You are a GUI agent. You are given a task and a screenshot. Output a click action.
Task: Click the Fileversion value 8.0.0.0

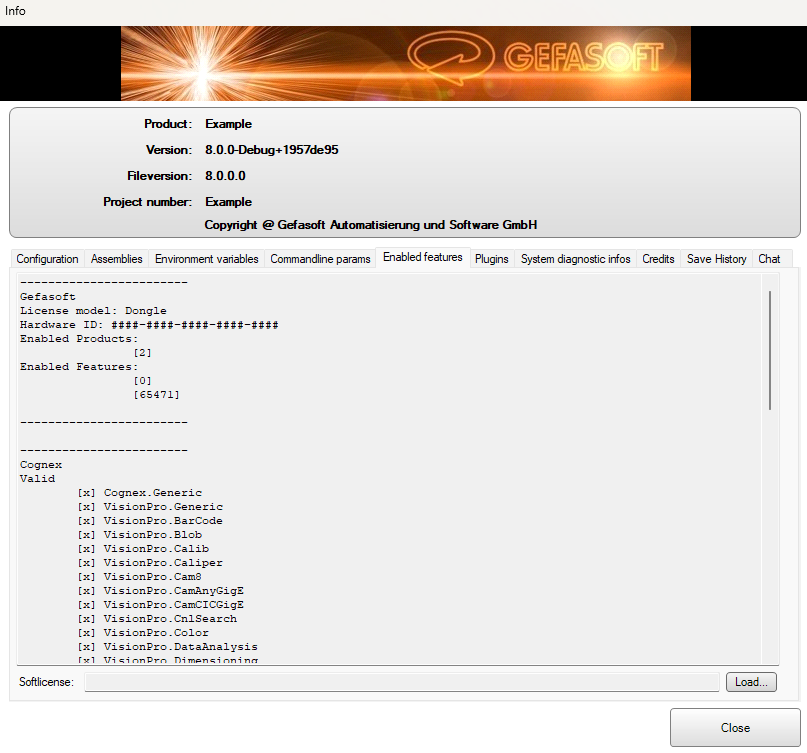point(225,176)
